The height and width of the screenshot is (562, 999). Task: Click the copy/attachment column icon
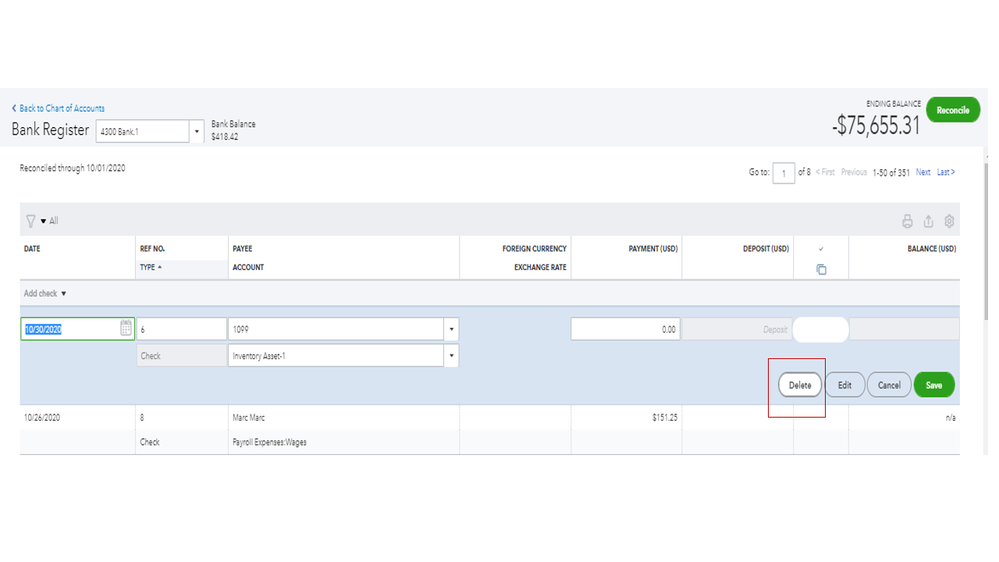click(821, 269)
